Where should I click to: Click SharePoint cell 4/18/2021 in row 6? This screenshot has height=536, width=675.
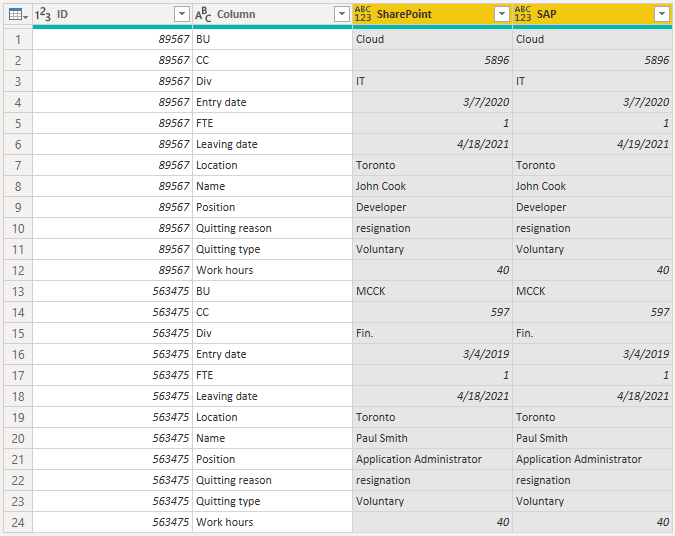click(432, 144)
